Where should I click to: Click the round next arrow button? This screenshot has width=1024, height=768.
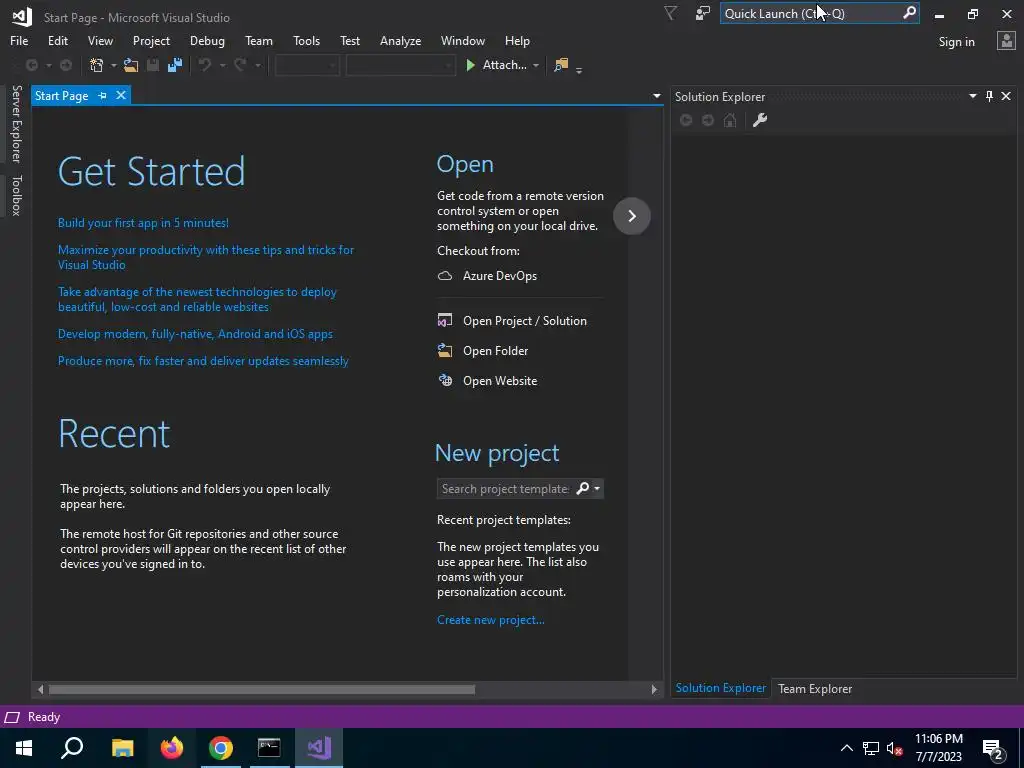click(632, 216)
